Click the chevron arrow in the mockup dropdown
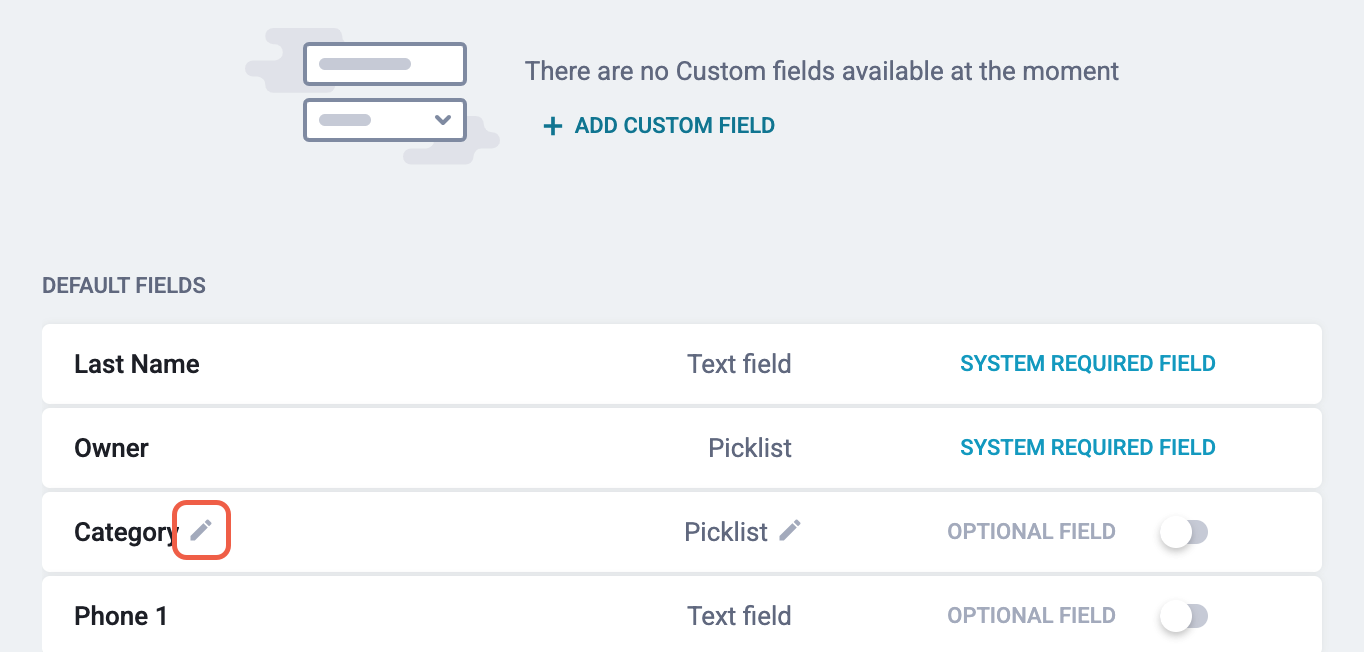 coord(443,120)
